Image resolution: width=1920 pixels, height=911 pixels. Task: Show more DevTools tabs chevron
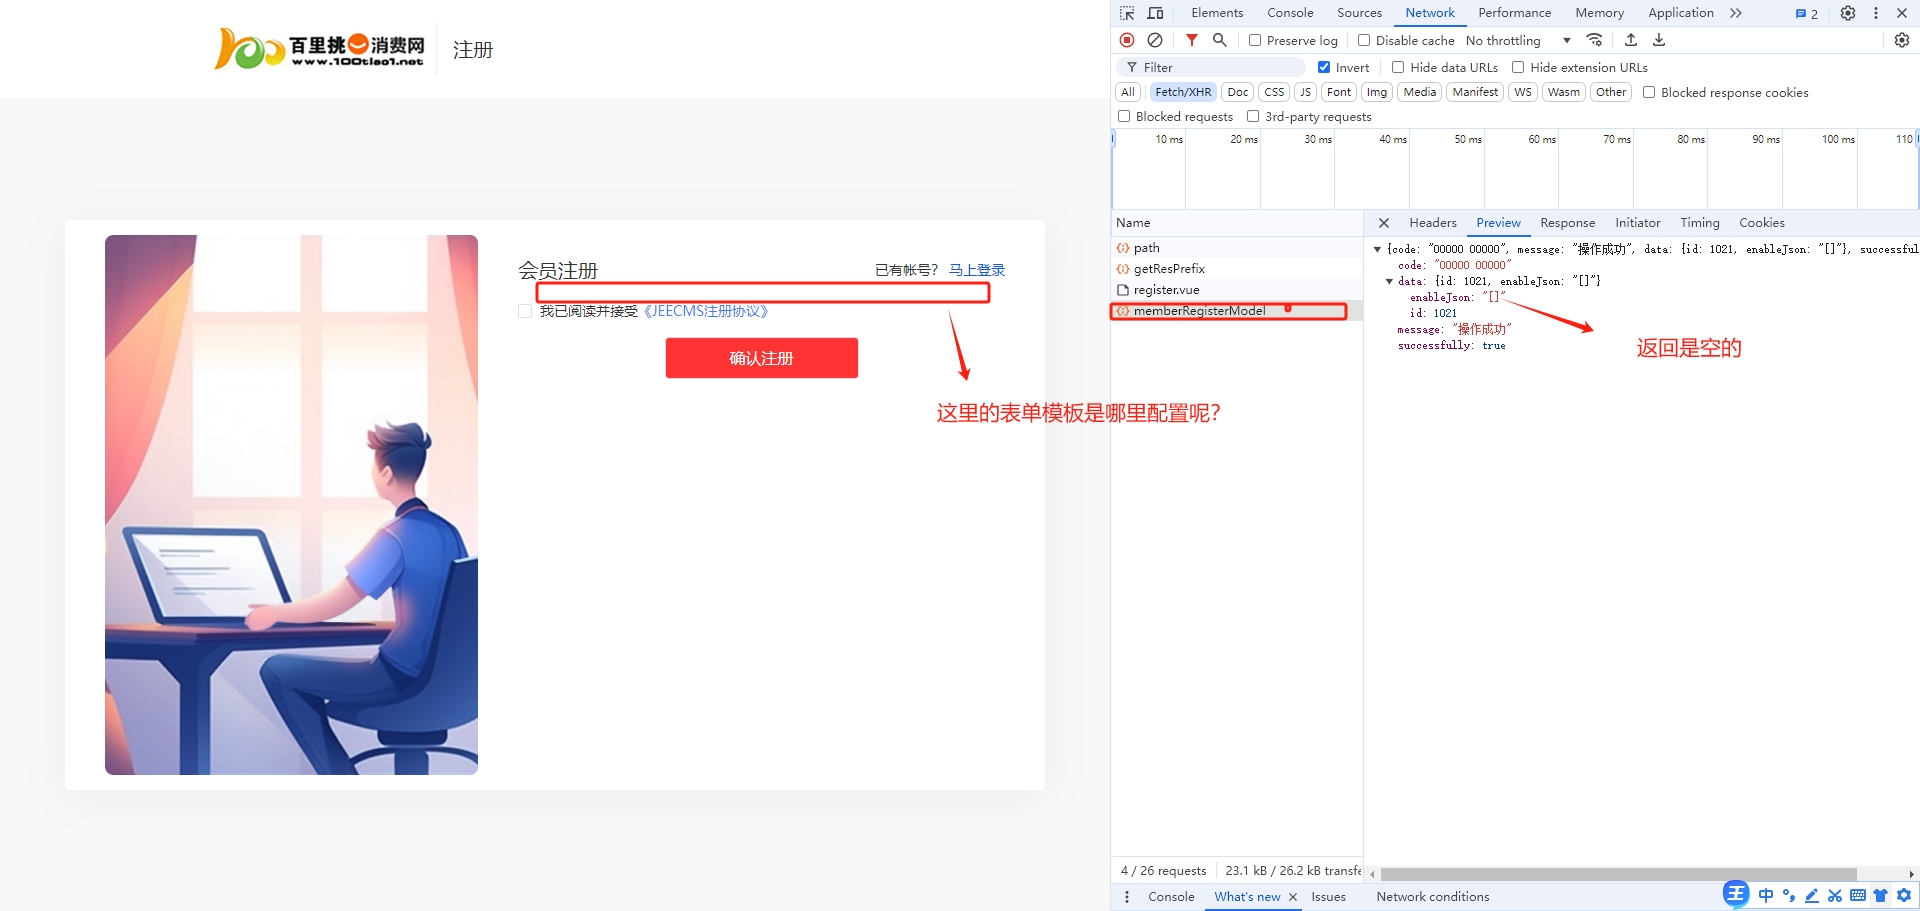pos(1736,13)
